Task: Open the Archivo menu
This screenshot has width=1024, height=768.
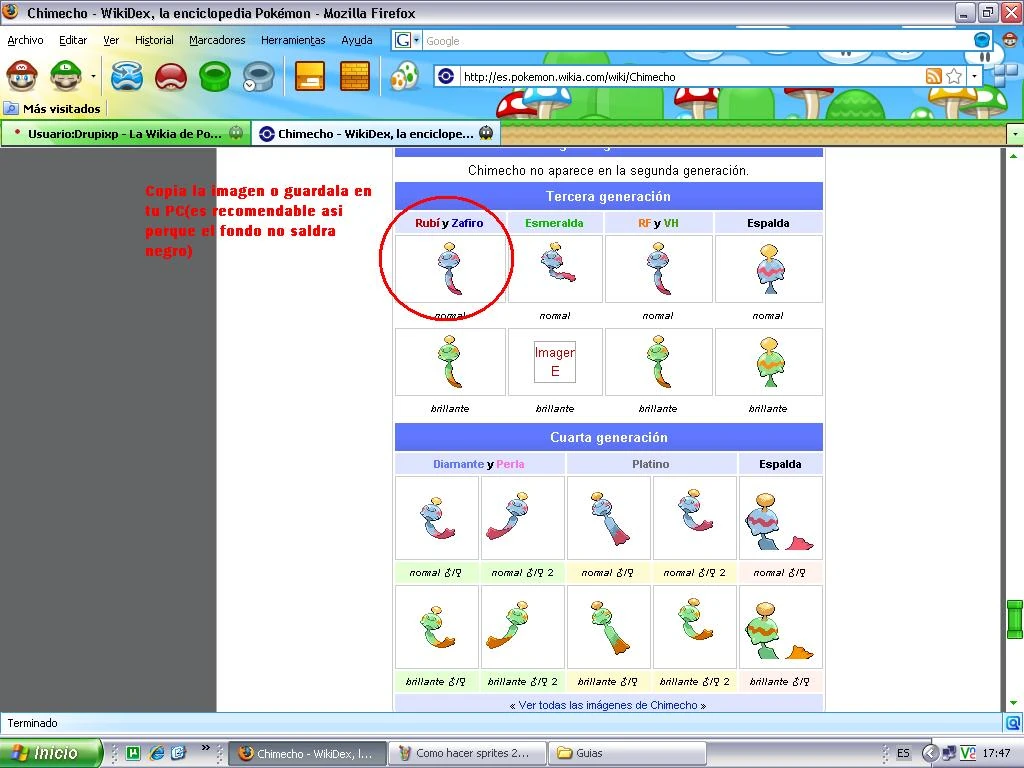Action: [x=25, y=40]
